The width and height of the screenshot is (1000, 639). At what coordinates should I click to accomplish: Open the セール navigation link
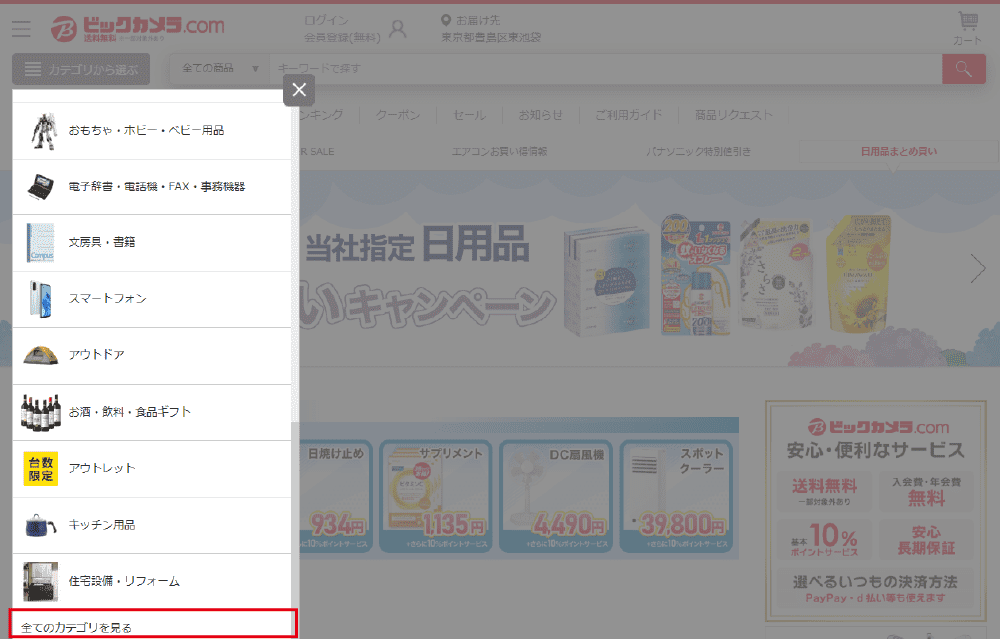coord(469,115)
